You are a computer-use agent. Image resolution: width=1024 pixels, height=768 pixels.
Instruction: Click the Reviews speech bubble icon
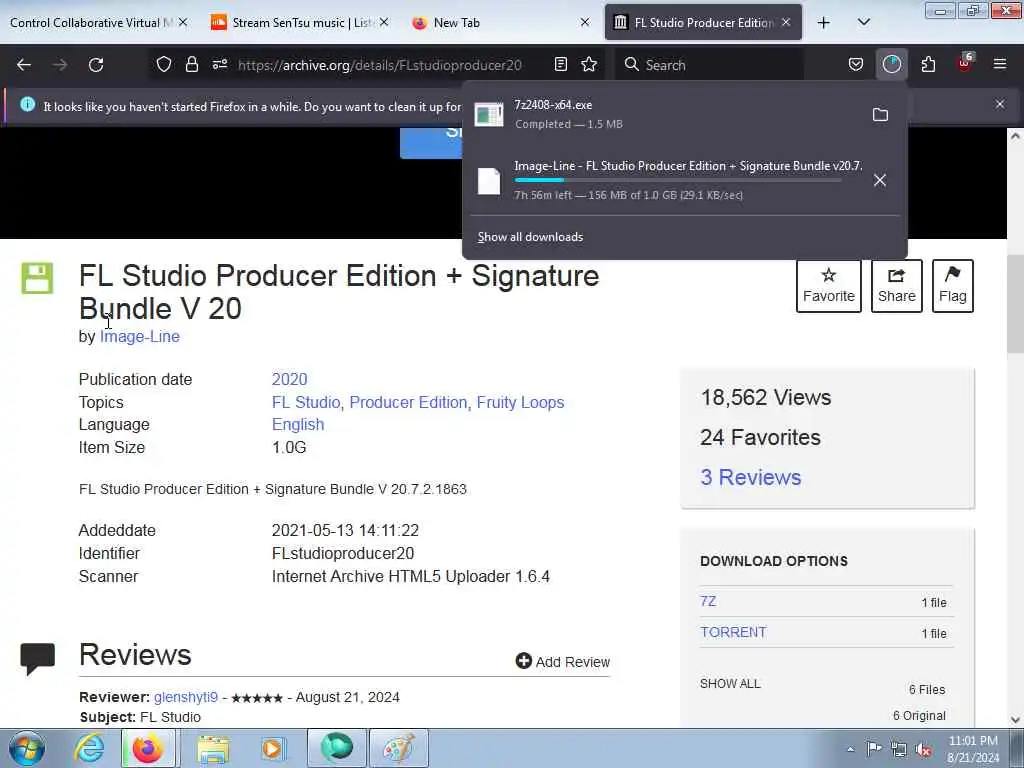tap(38, 658)
